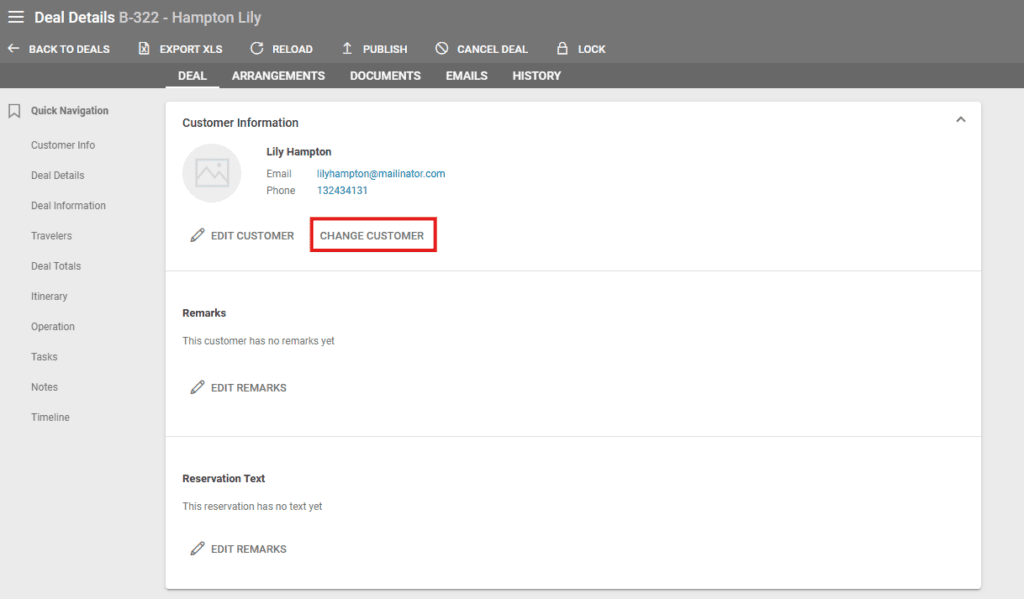1024x599 pixels.
Task: Switch to the Arrangements tab
Action: [x=278, y=76]
